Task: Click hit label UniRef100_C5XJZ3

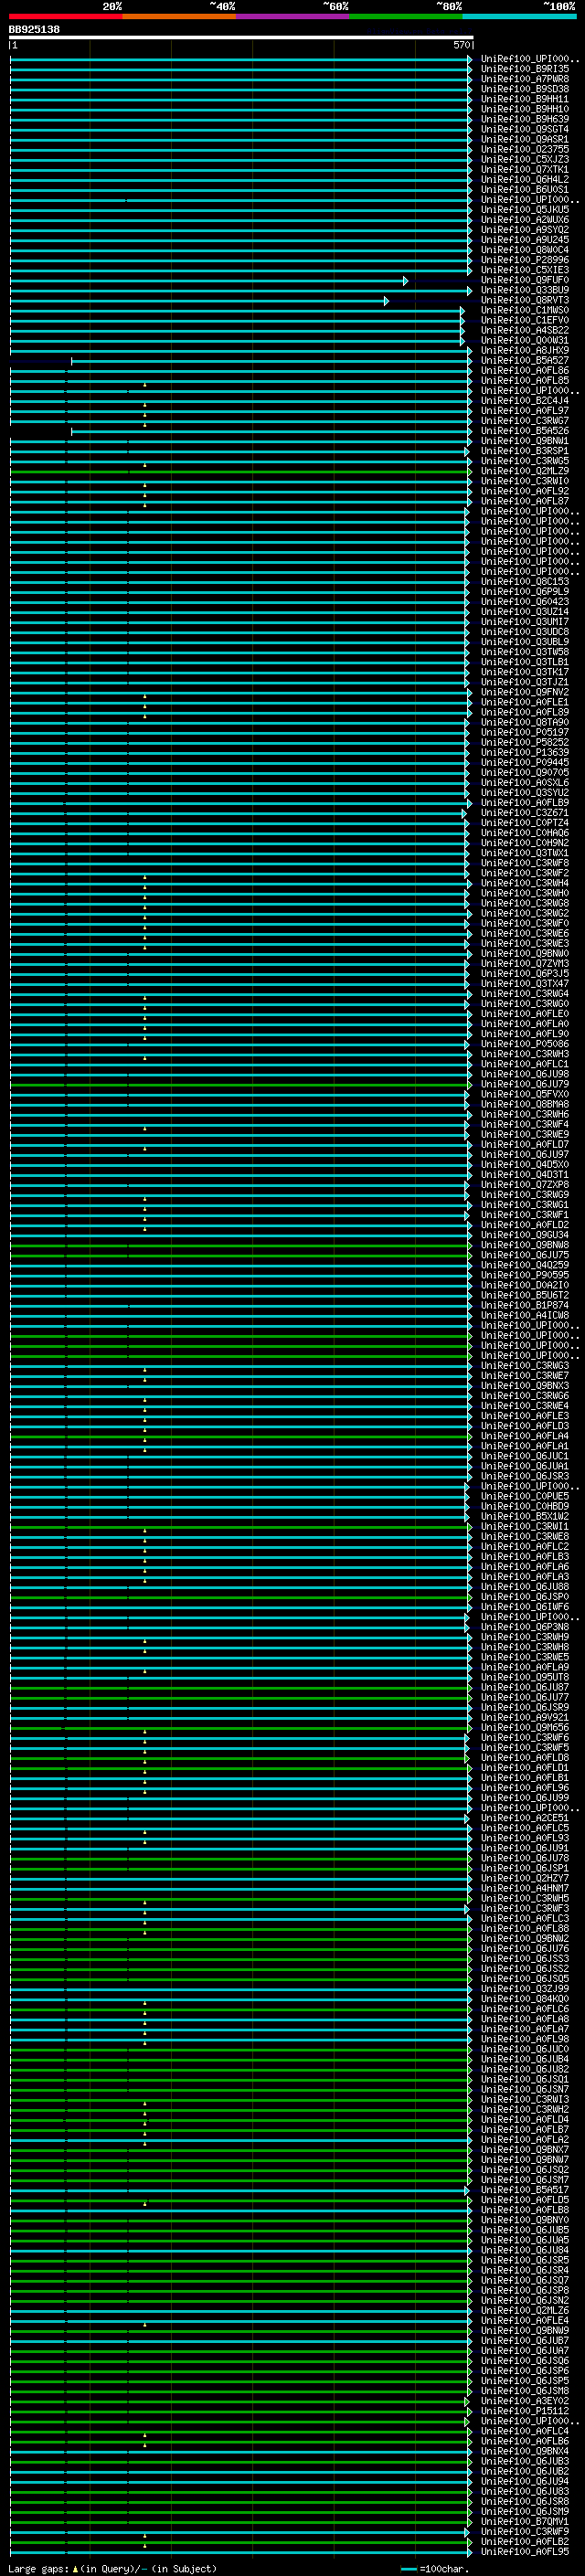Action: coord(525,159)
